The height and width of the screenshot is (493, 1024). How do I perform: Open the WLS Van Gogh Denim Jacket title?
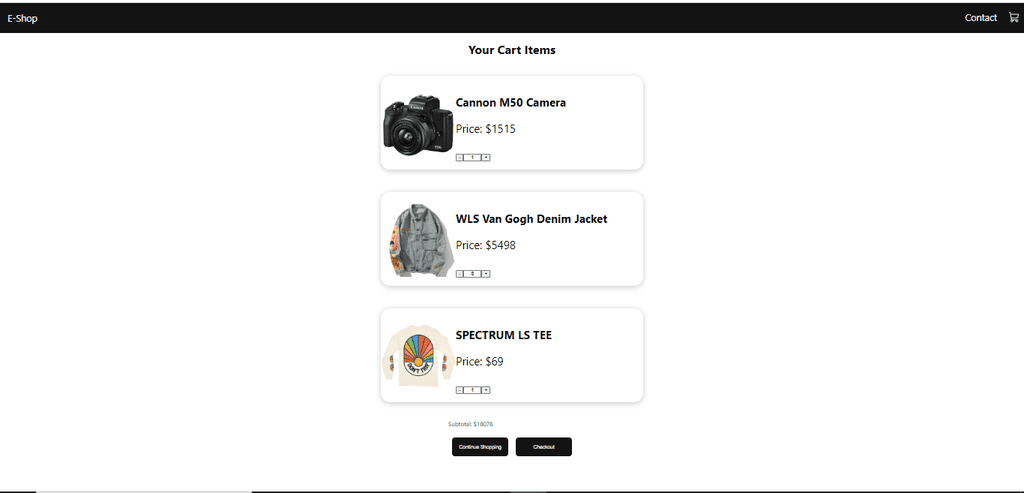tap(532, 219)
